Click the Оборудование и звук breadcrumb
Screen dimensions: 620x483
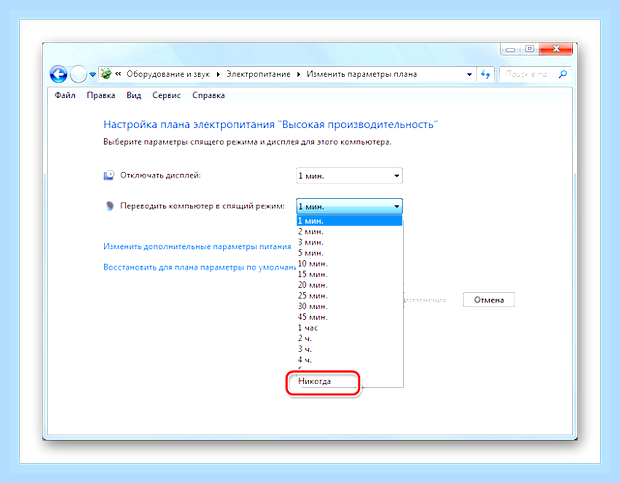point(168,74)
